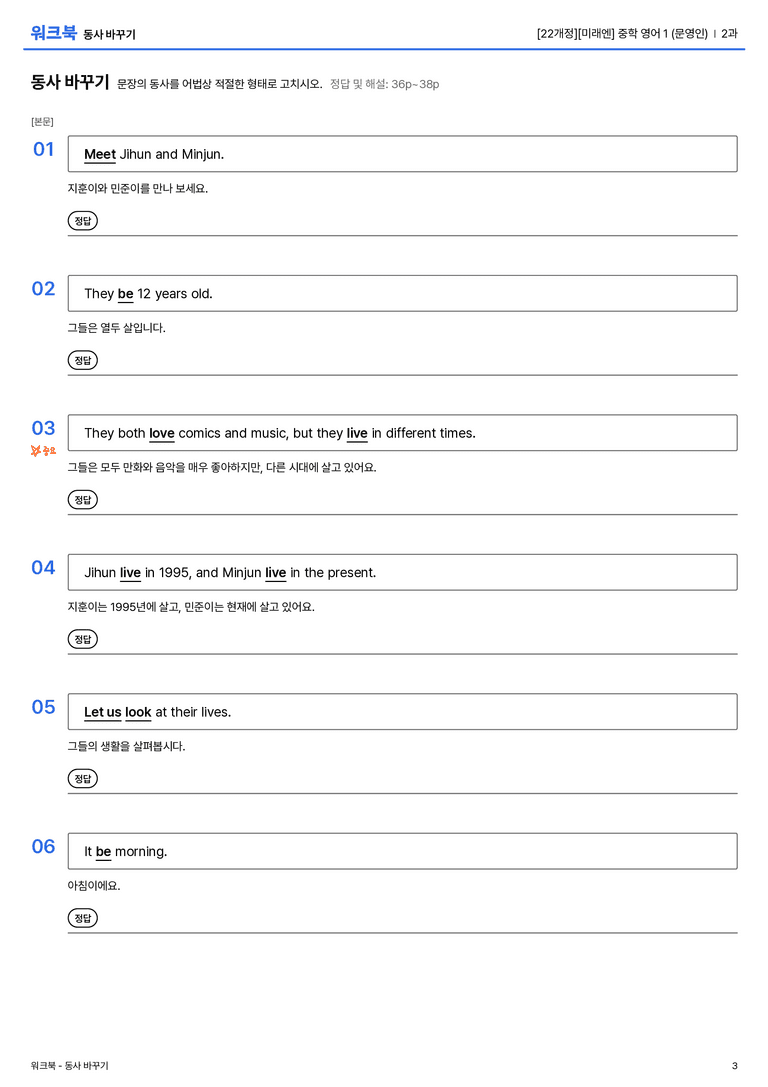Viewport: 768px width, 1087px height.
Task: Click the sentence box 'They be 12 years old.'
Action: click(402, 293)
